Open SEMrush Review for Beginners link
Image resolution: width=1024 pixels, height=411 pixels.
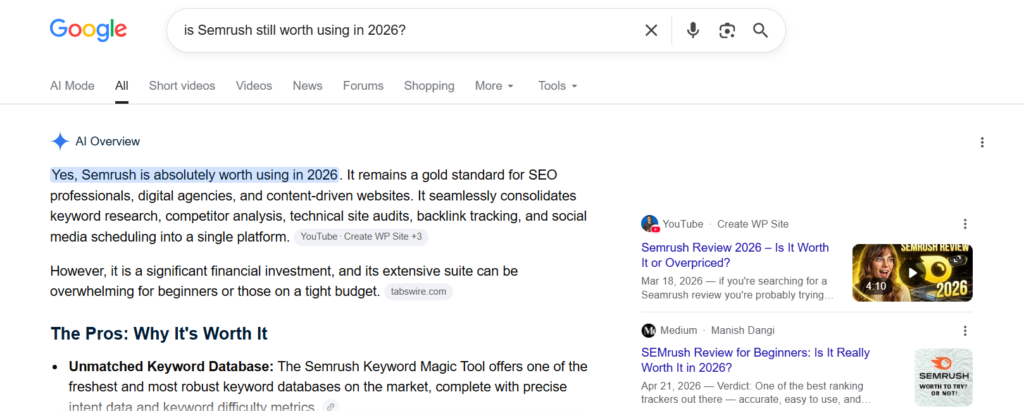pyautogui.click(x=755, y=360)
